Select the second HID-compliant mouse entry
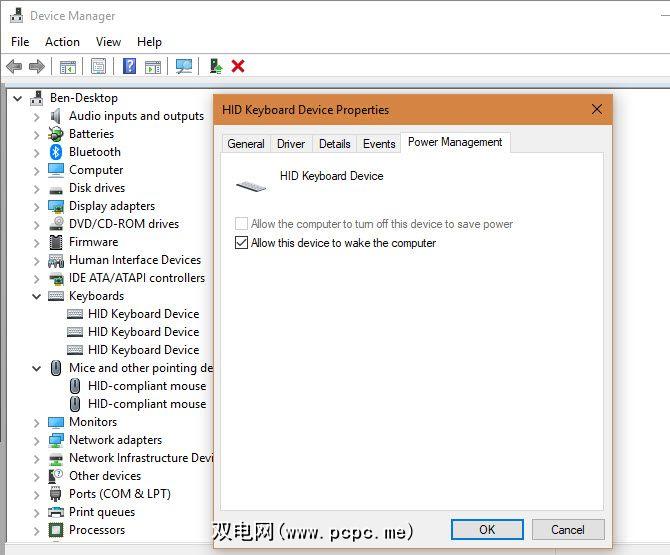The height and width of the screenshot is (555, 670). (147, 404)
